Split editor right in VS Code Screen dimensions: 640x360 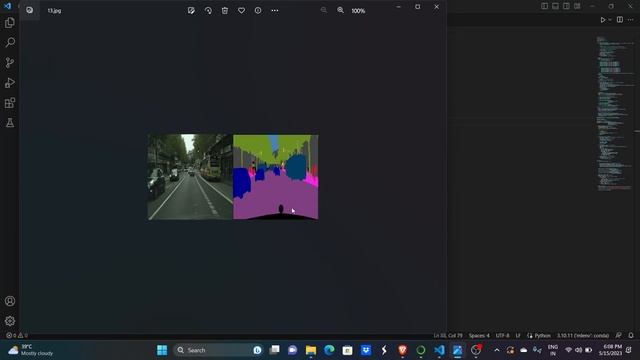coord(620,20)
